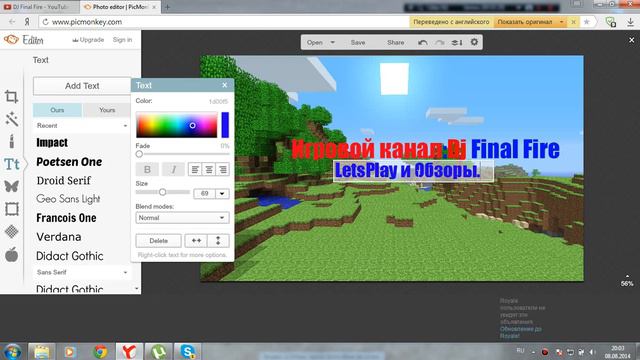Click the color hex code field
The height and width of the screenshot is (360, 640).
pyautogui.click(x=218, y=101)
